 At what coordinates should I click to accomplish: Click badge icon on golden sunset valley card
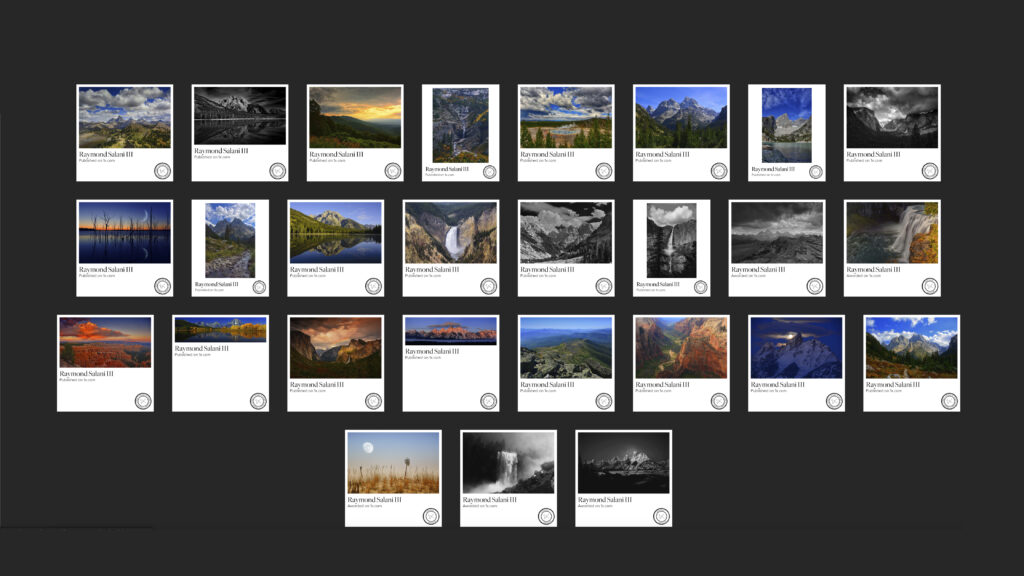pyautogui.click(x=393, y=171)
